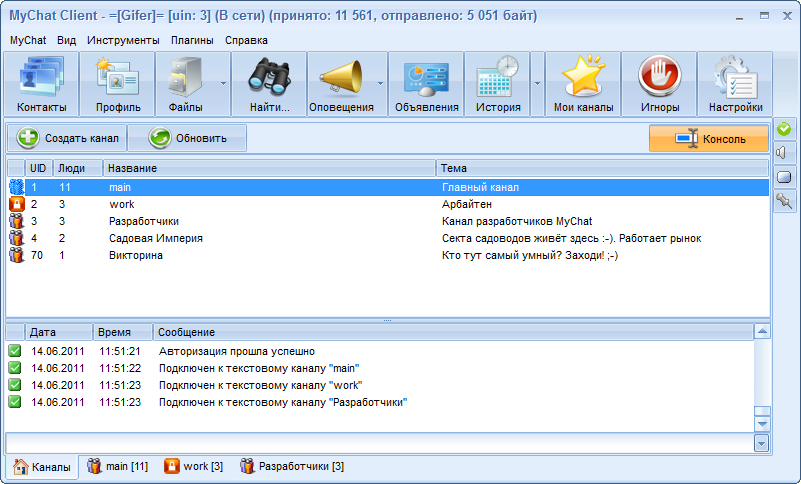This screenshot has height=484, width=801.
Task: Sort channels by Название column header
Action: pos(269,168)
